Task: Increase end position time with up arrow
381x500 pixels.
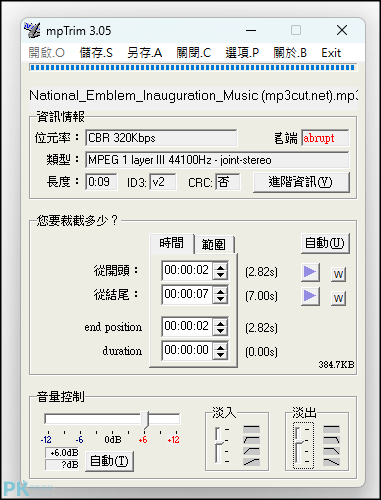Action: click(220, 322)
